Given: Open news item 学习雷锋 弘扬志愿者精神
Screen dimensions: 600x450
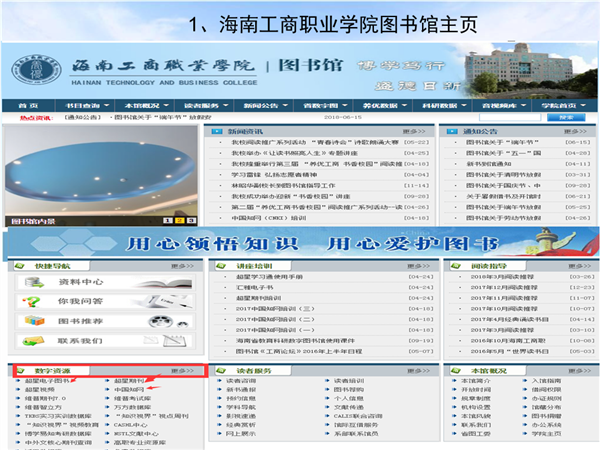Looking at the screenshot, I should (274, 174).
